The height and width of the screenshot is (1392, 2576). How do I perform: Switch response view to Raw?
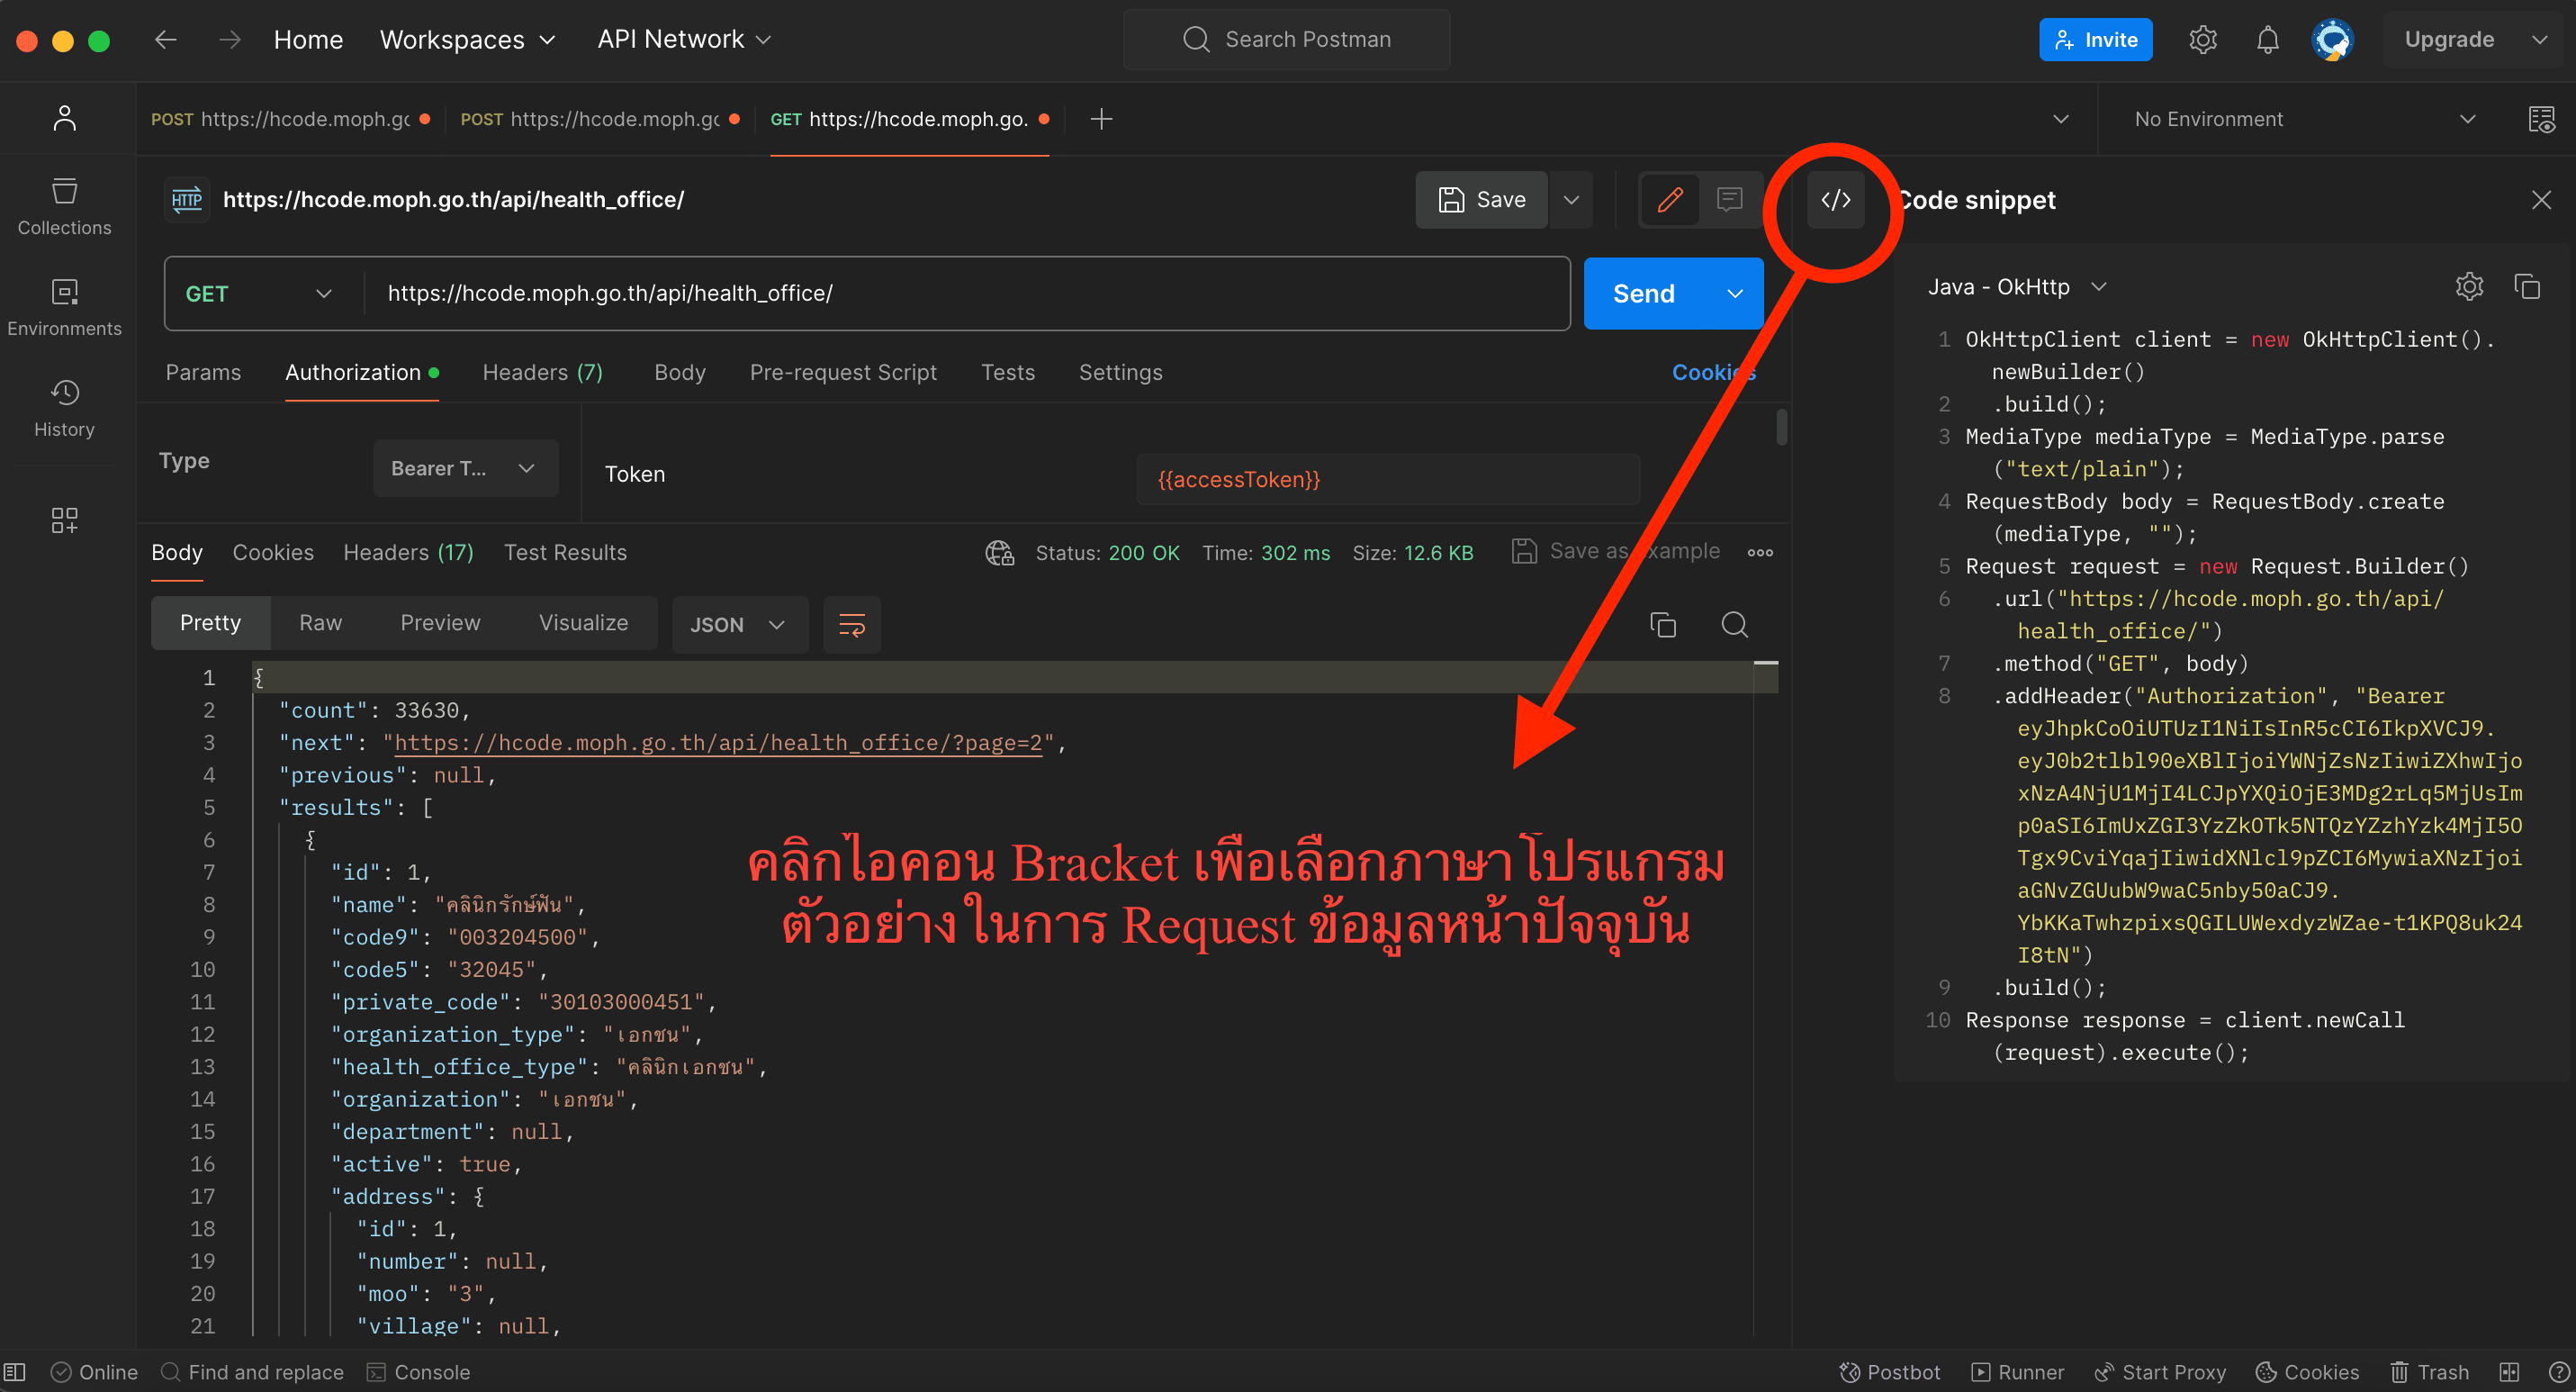click(x=320, y=623)
